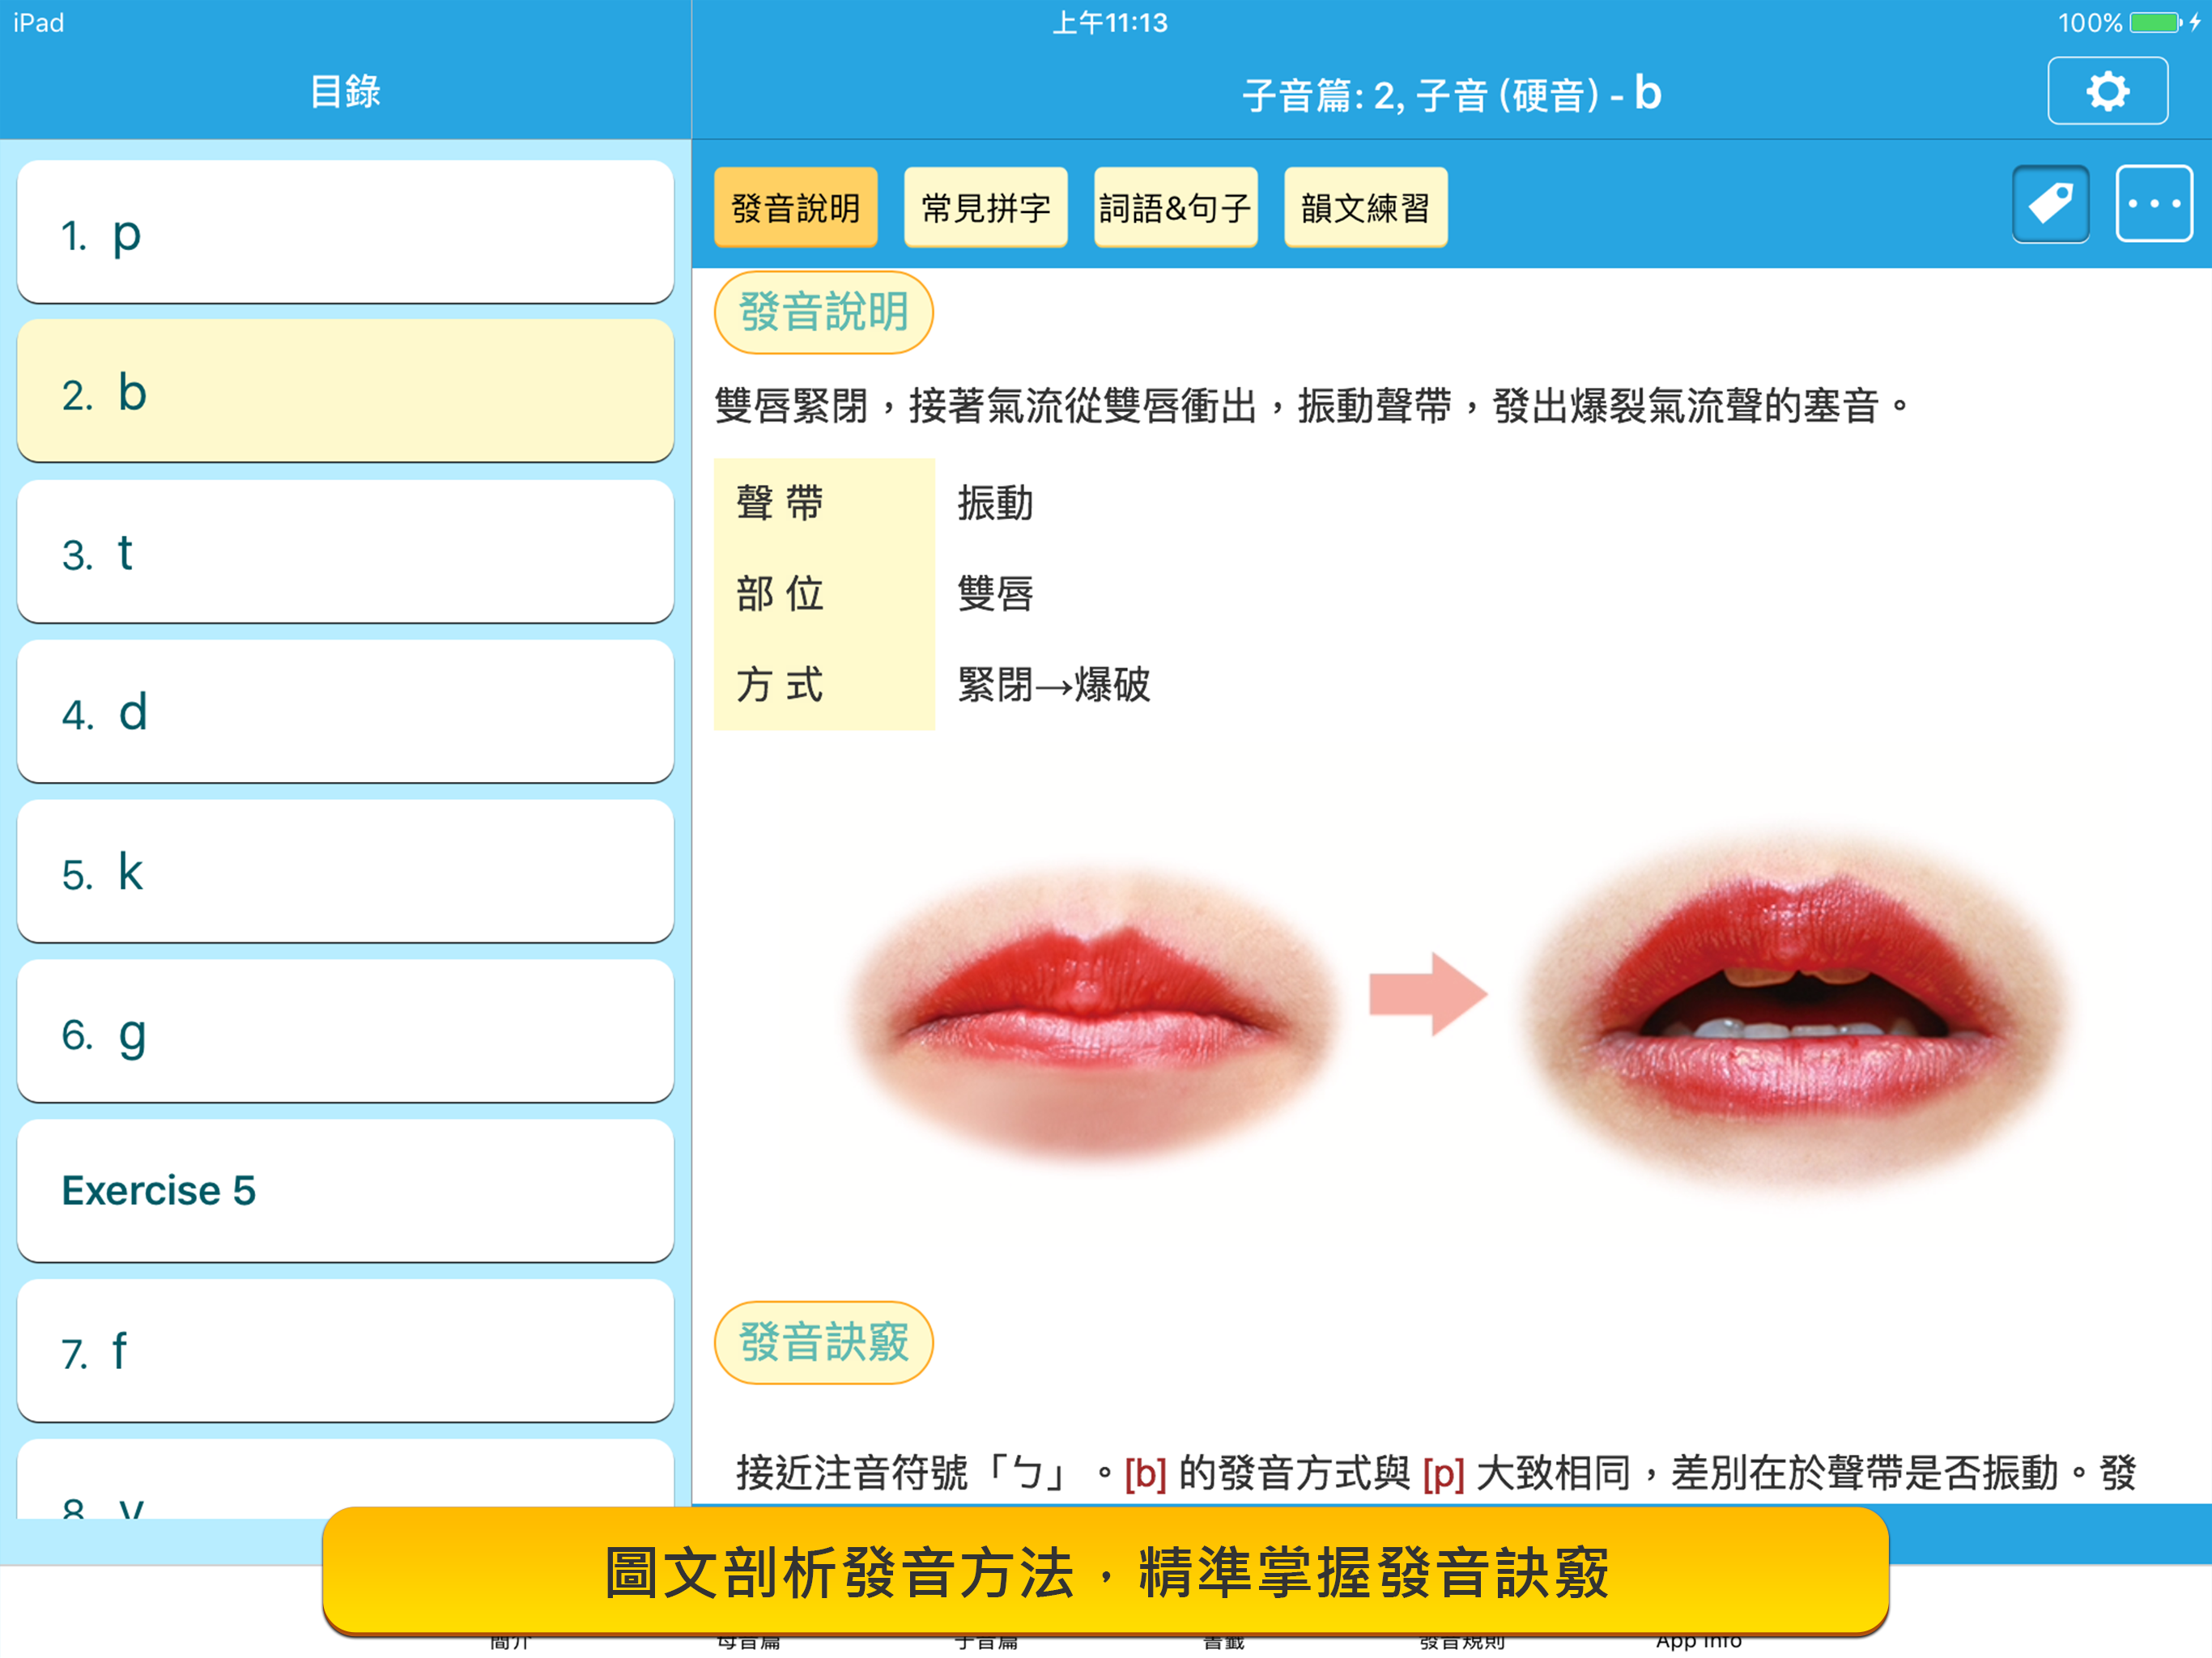
Task: Click the 雙唇 table value
Action: 995,594
